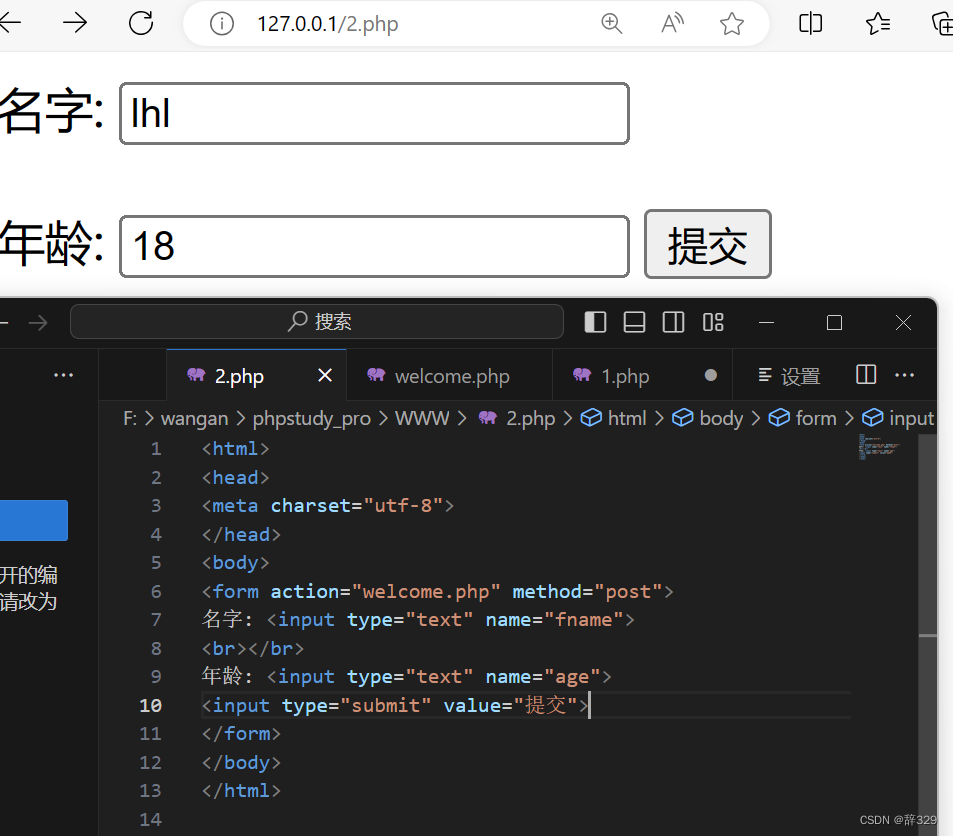Open the Customize Layout icon
953x836 pixels.
[712, 322]
